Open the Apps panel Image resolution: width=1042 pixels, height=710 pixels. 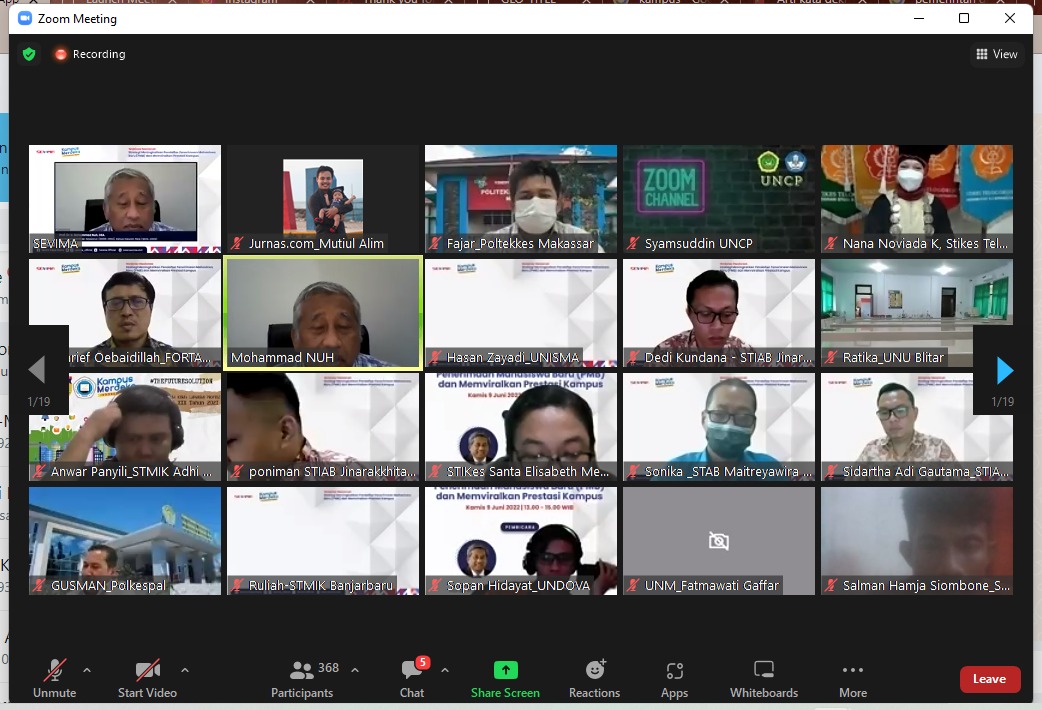pos(674,678)
